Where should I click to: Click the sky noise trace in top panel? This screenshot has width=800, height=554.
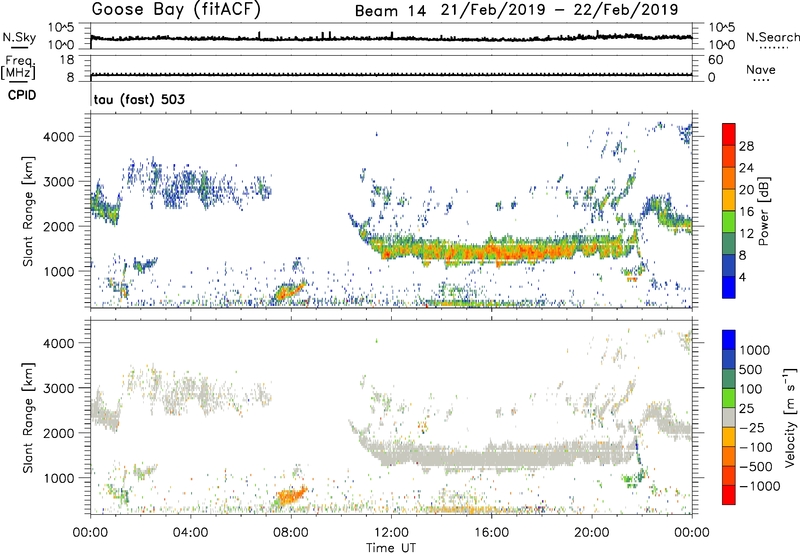click(x=391, y=38)
